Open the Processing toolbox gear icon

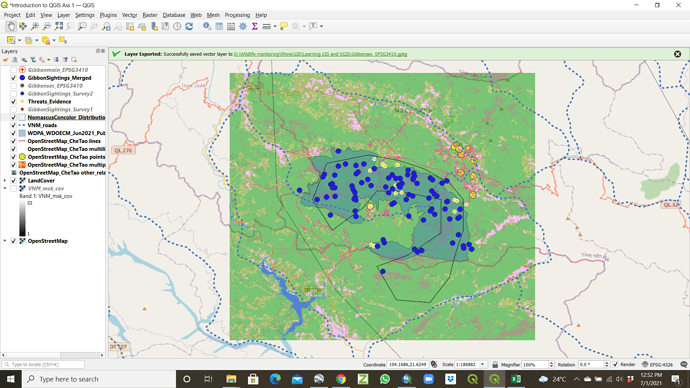[x=243, y=26]
